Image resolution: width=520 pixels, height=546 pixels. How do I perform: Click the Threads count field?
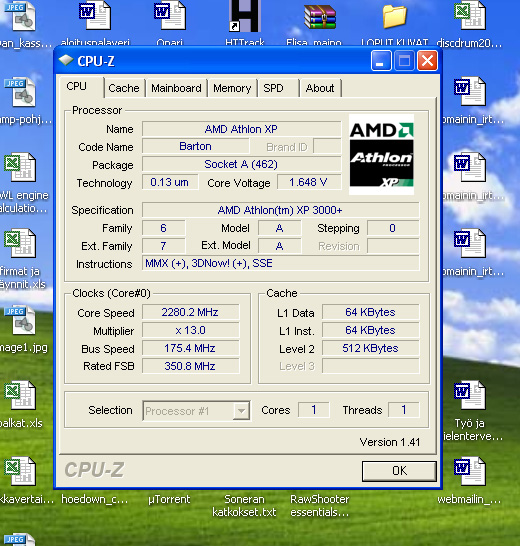(x=404, y=410)
